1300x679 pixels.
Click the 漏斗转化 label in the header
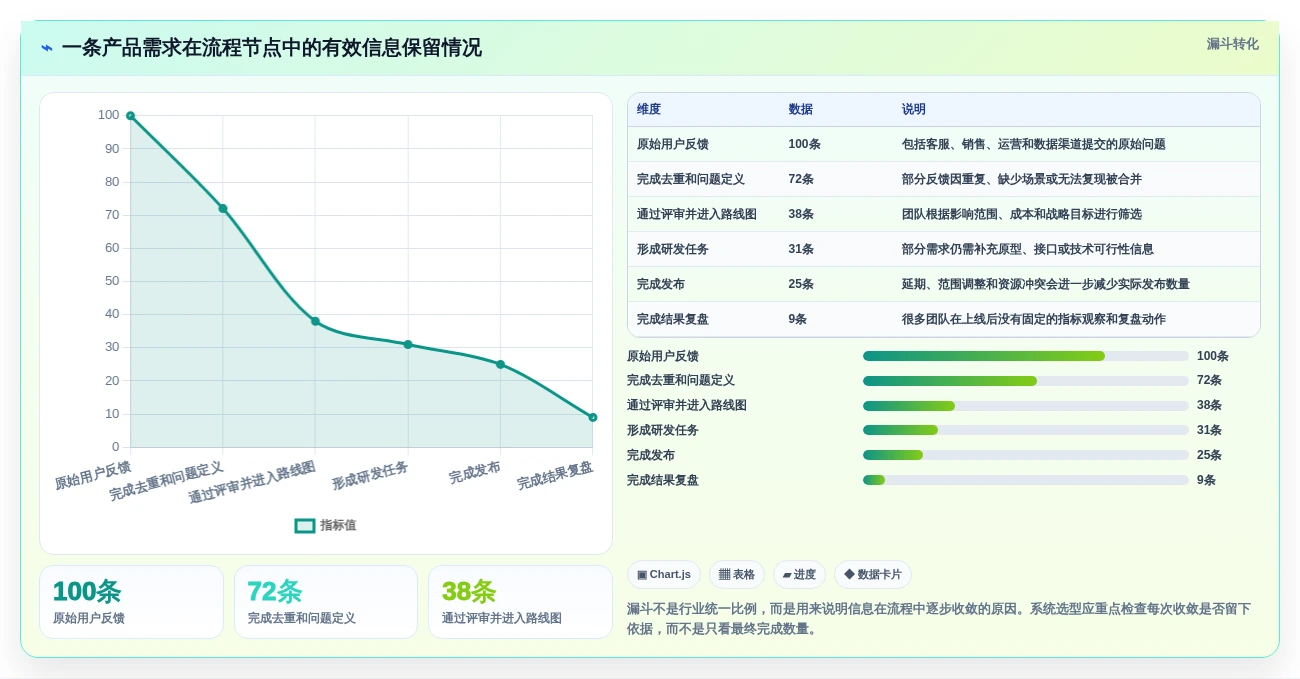point(1232,44)
